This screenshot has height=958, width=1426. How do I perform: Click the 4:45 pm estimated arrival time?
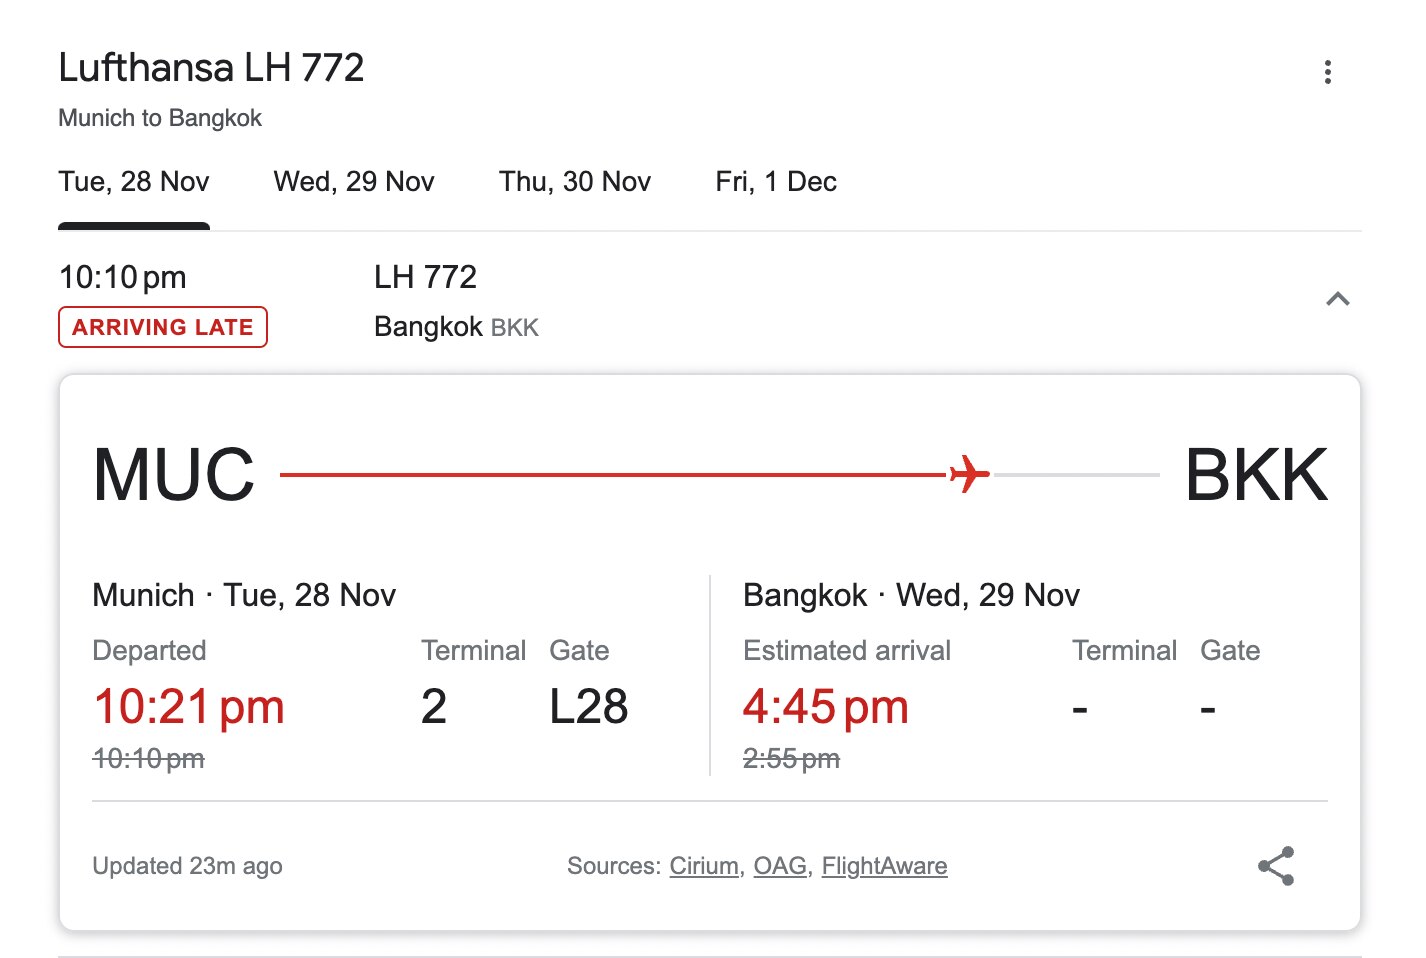tap(825, 707)
